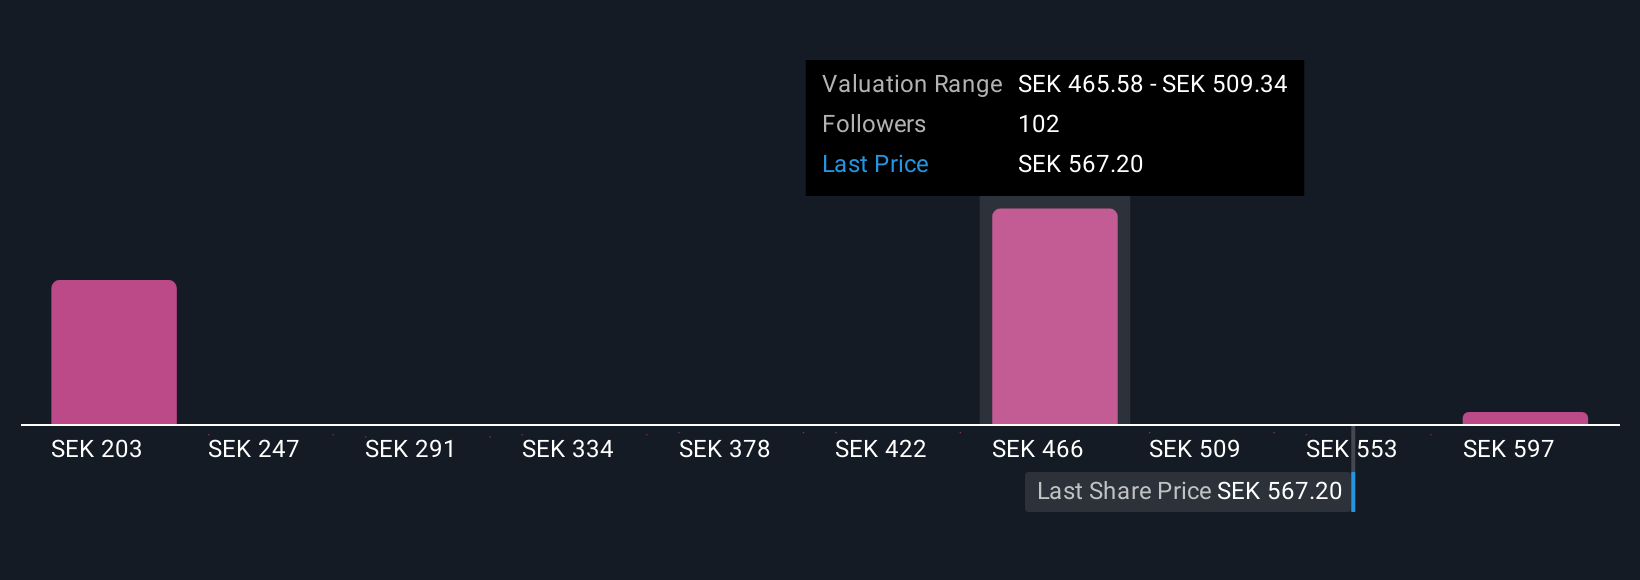
Task: Choose the SEK 509 axis label
Action: tap(1194, 449)
